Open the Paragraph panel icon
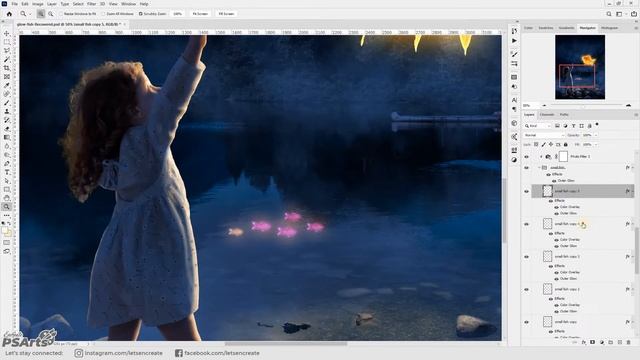 pyautogui.click(x=514, y=109)
